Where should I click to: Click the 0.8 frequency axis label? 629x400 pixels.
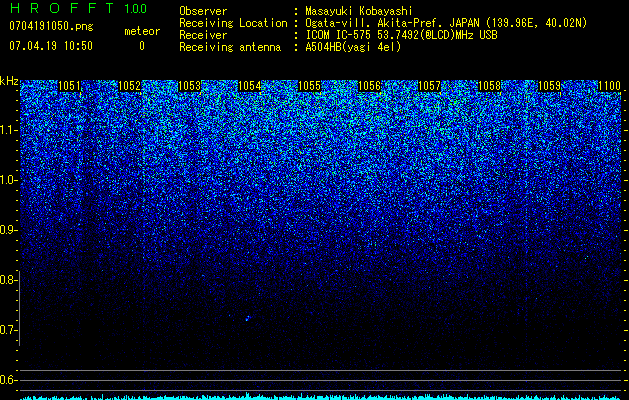[8, 280]
